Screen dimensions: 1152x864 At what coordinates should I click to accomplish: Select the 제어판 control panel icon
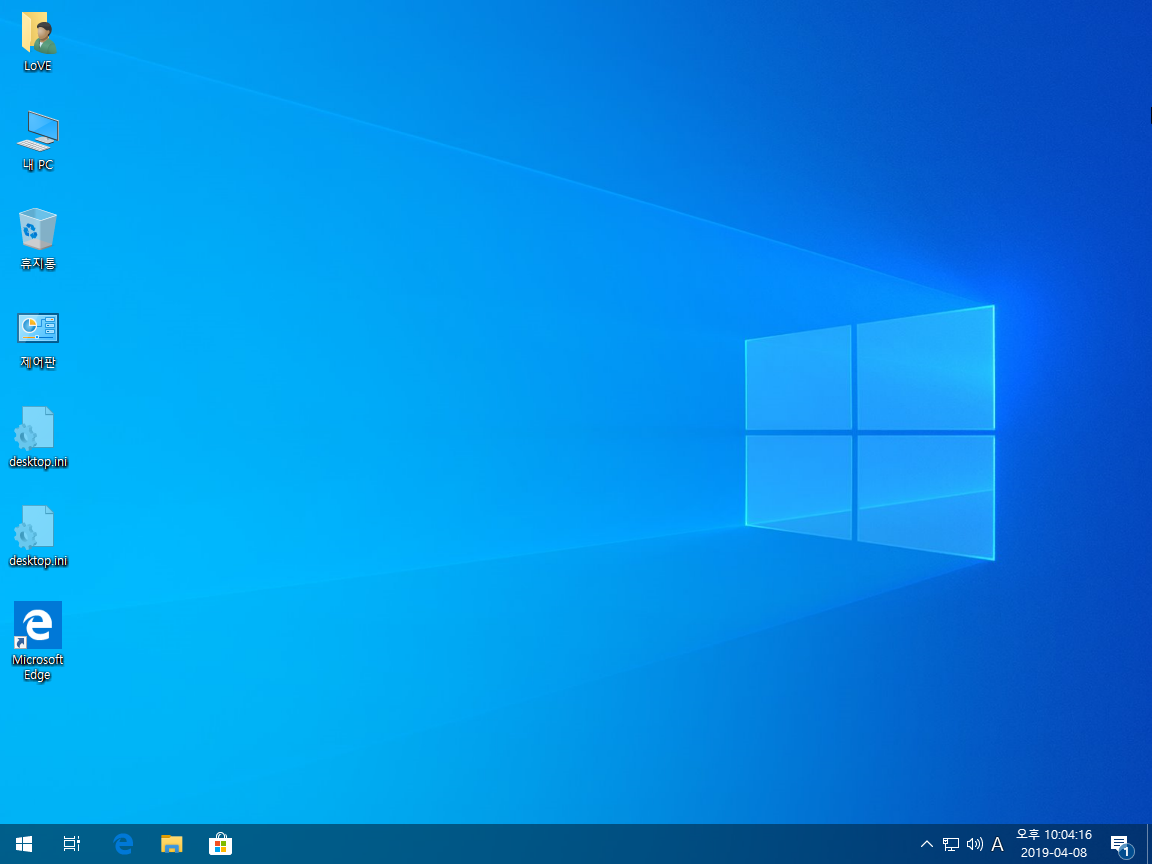pyautogui.click(x=37, y=339)
